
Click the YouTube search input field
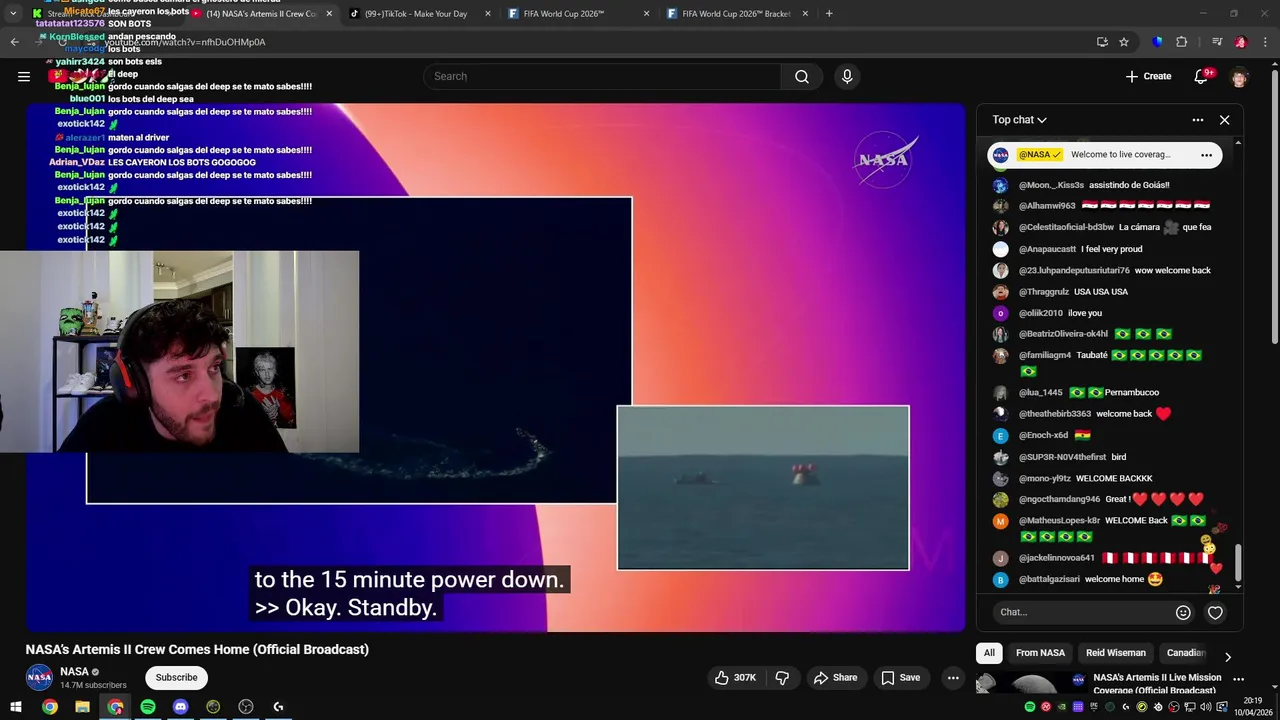[602, 77]
